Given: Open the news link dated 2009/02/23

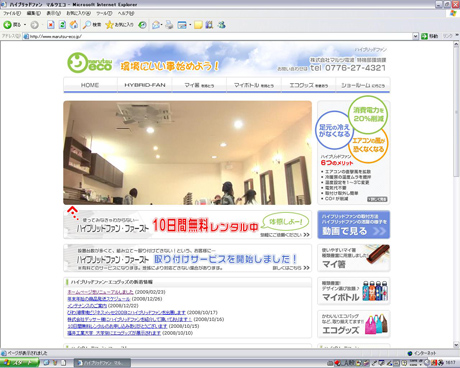Looking at the screenshot, I should pos(100,292).
